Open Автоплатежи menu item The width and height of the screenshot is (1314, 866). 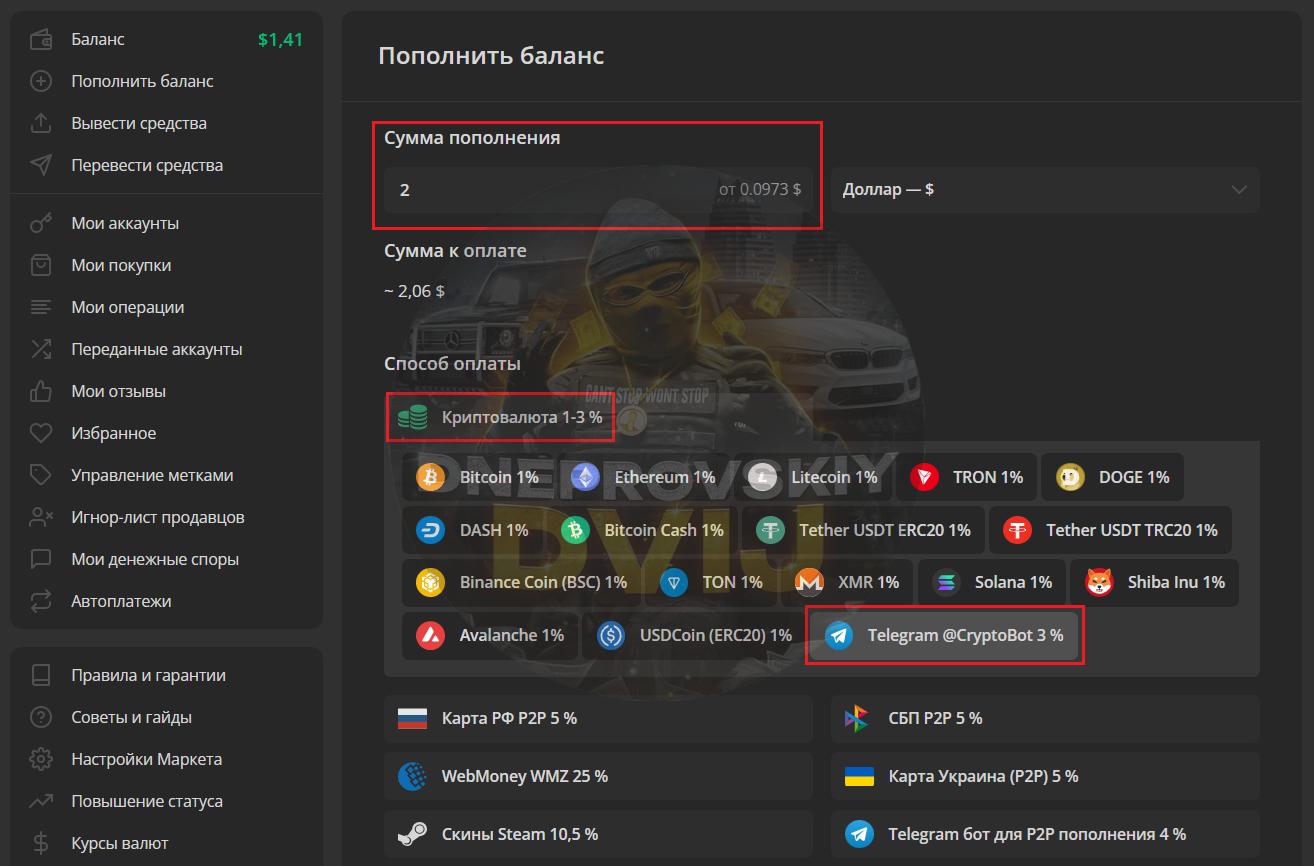(x=121, y=602)
